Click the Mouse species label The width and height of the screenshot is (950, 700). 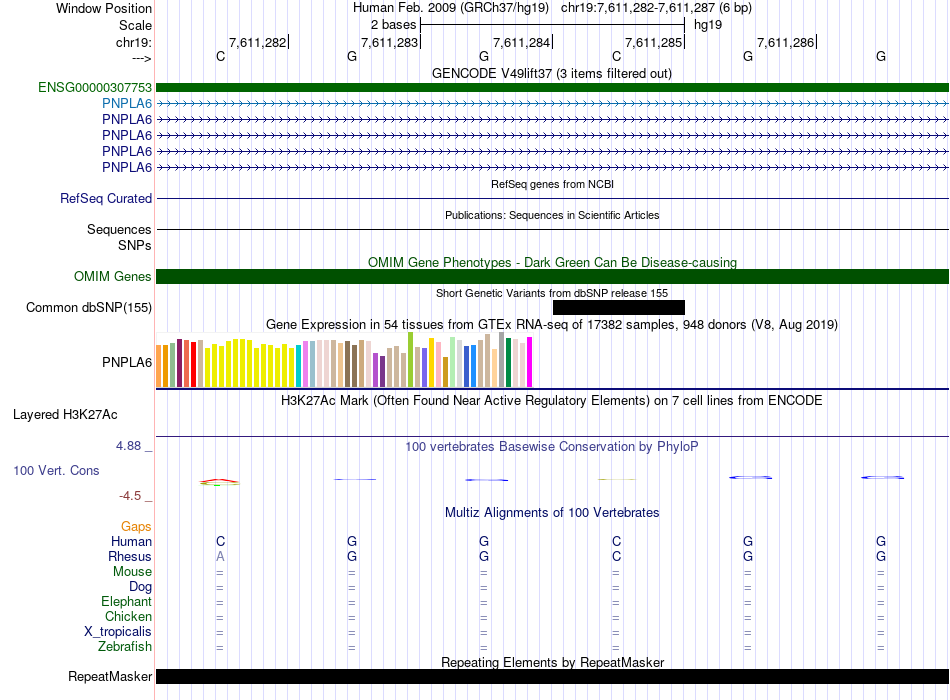pyautogui.click(x=132, y=572)
